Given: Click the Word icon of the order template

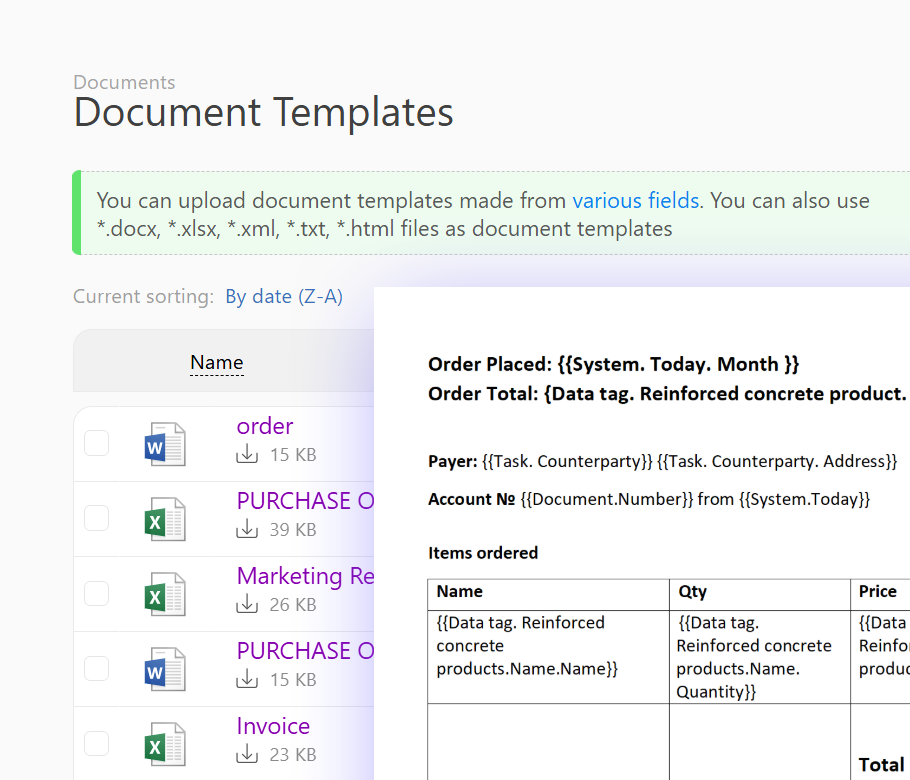Looking at the screenshot, I should pos(165,444).
